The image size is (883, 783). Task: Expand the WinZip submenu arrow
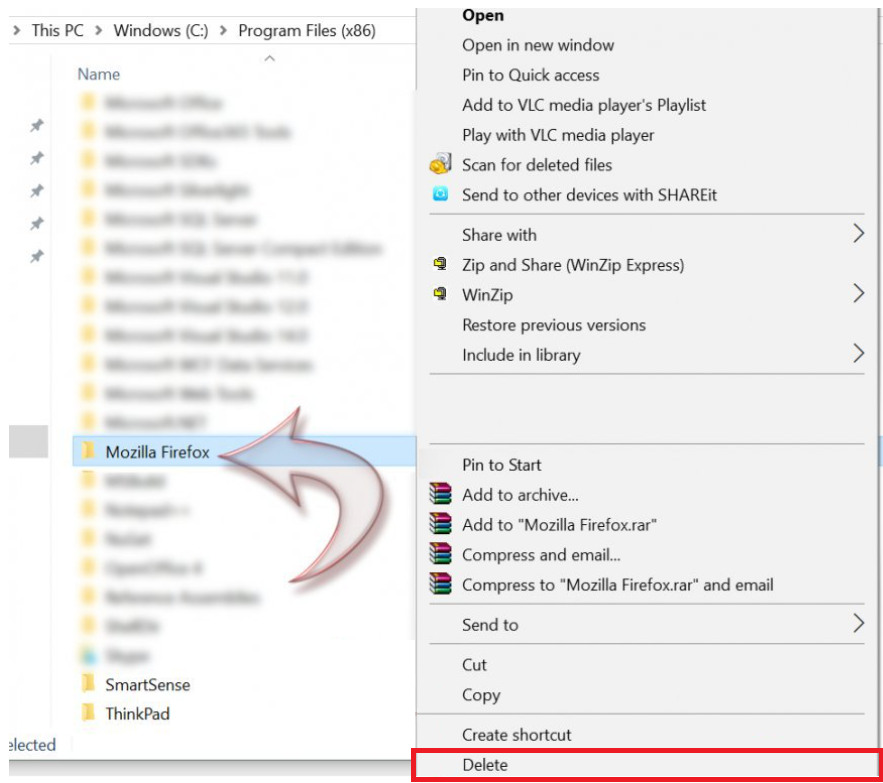[x=858, y=293]
